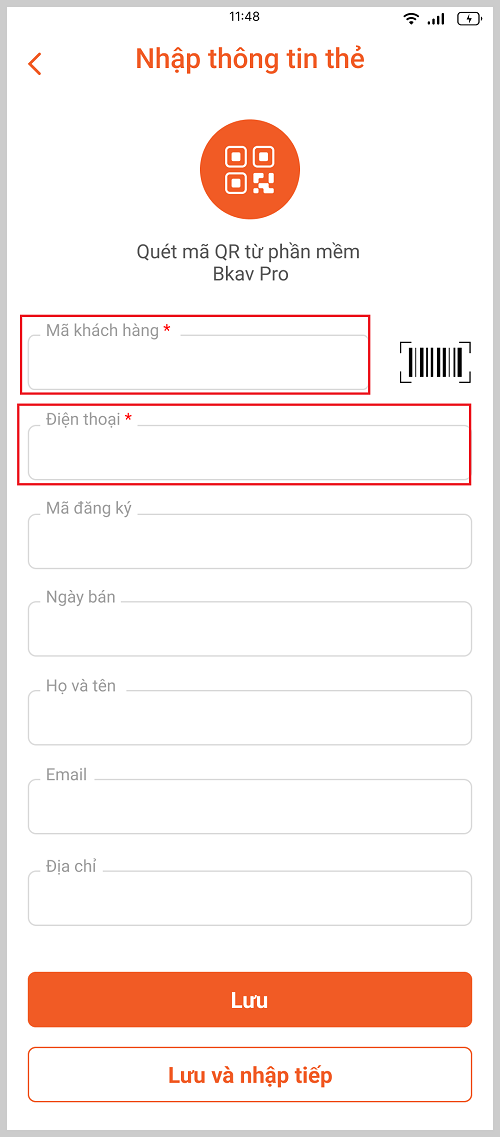Click the Mã khách hàng label
The height and width of the screenshot is (1137, 500).
pyautogui.click(x=102, y=331)
